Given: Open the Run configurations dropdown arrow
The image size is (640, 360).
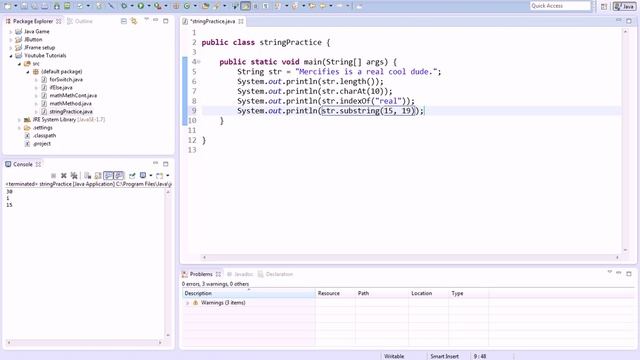Looking at the screenshot, I should pyautogui.click(x=149, y=6).
